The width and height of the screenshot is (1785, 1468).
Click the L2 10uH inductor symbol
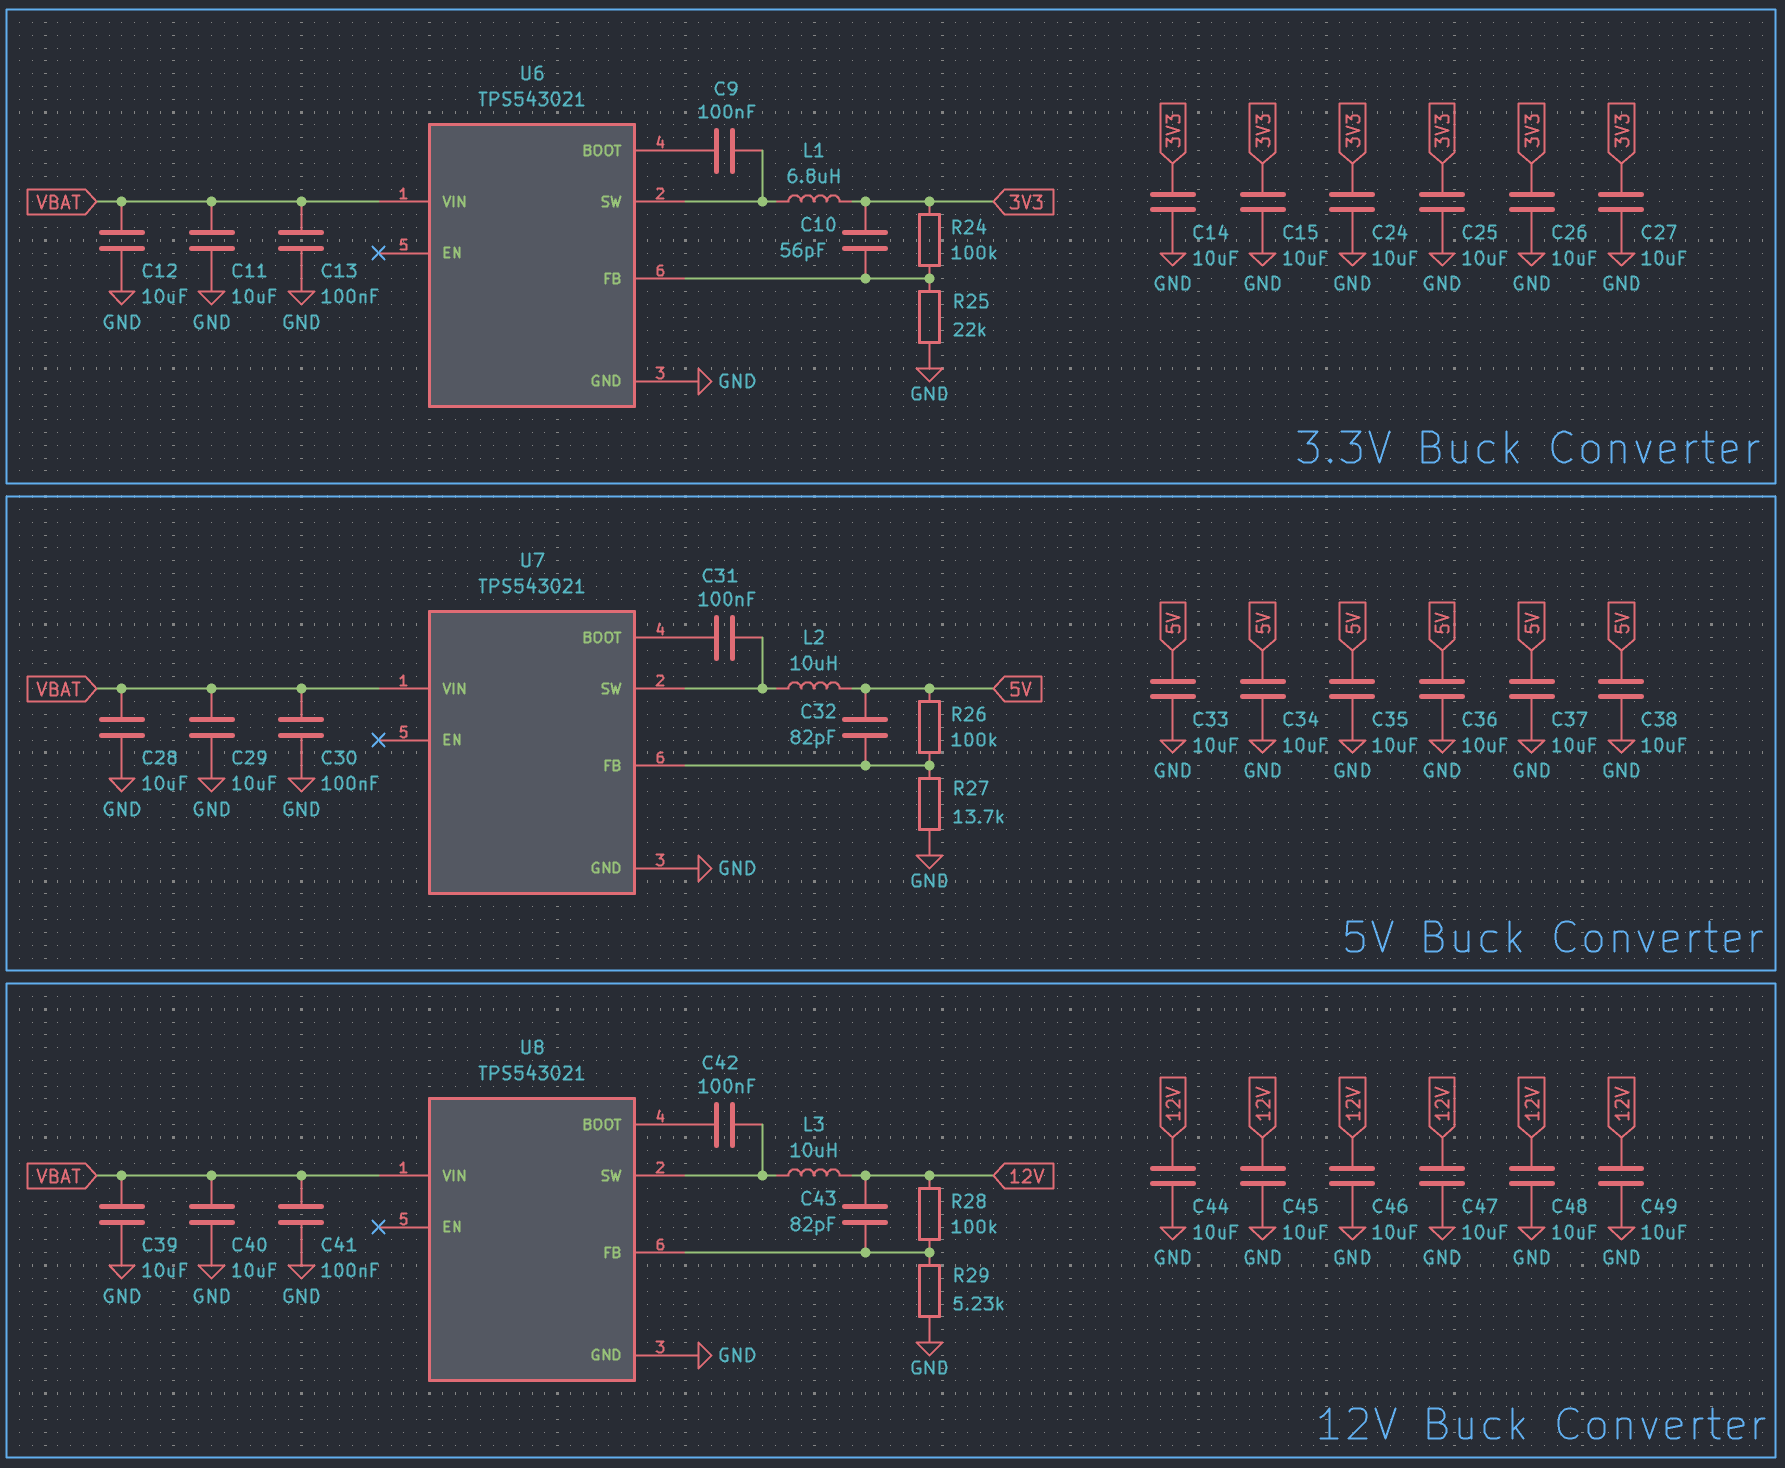click(814, 687)
